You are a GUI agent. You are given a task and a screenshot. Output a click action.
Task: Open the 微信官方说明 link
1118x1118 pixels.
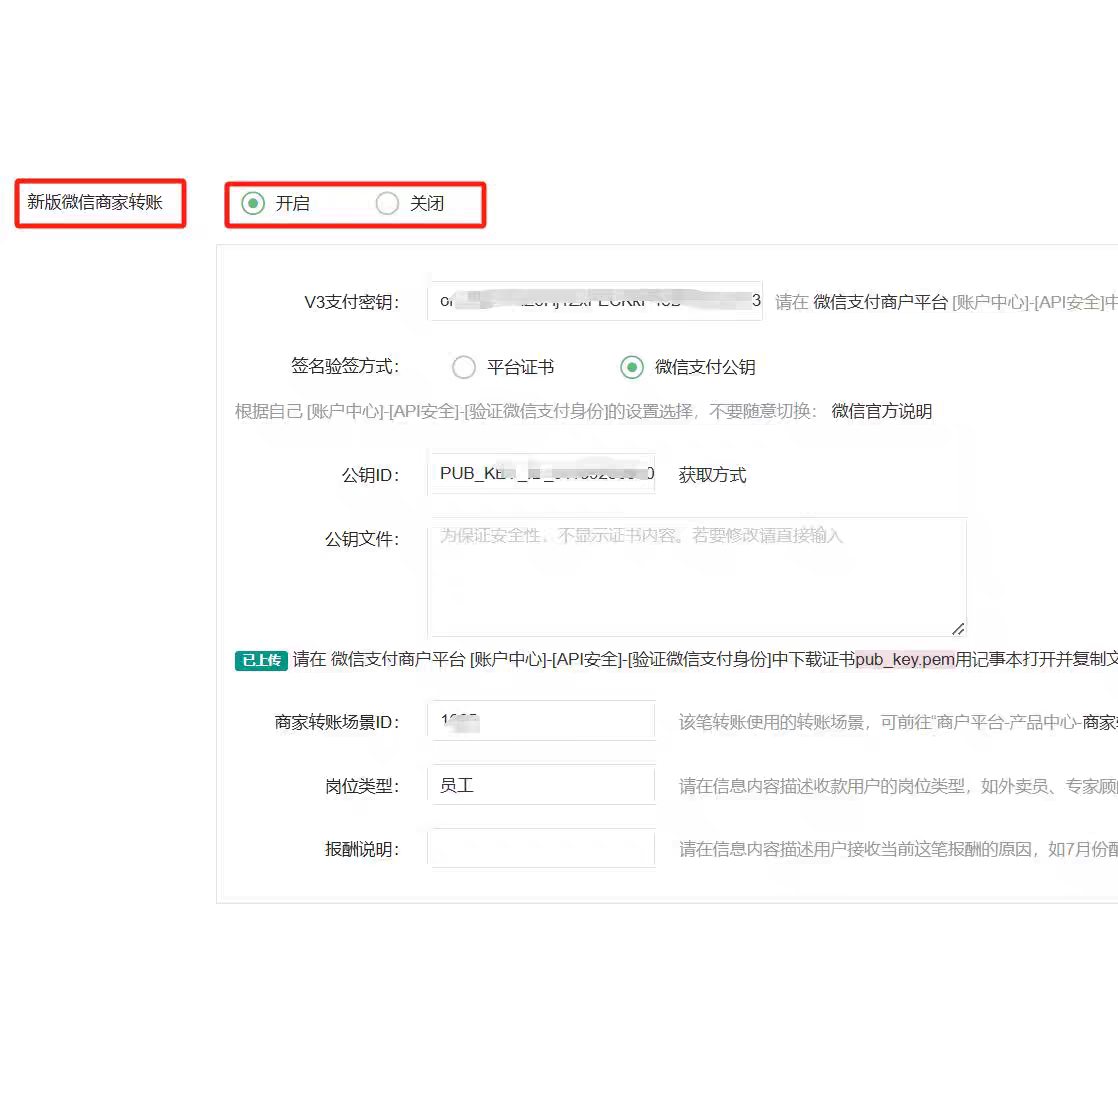881,411
